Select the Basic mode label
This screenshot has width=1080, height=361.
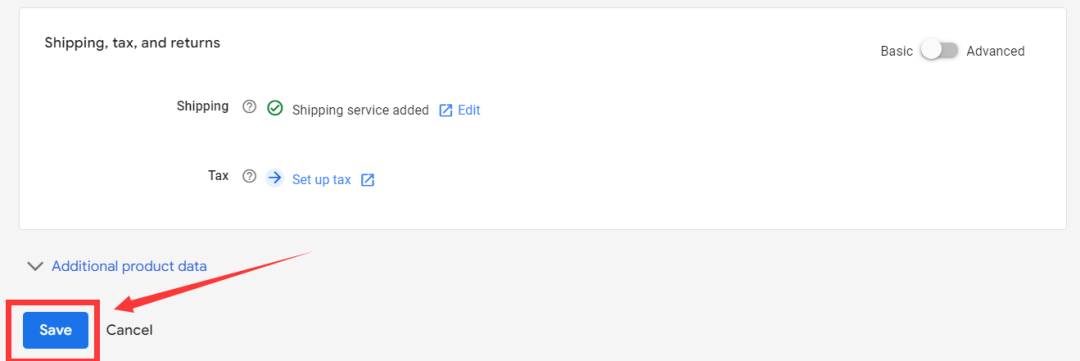coord(897,51)
